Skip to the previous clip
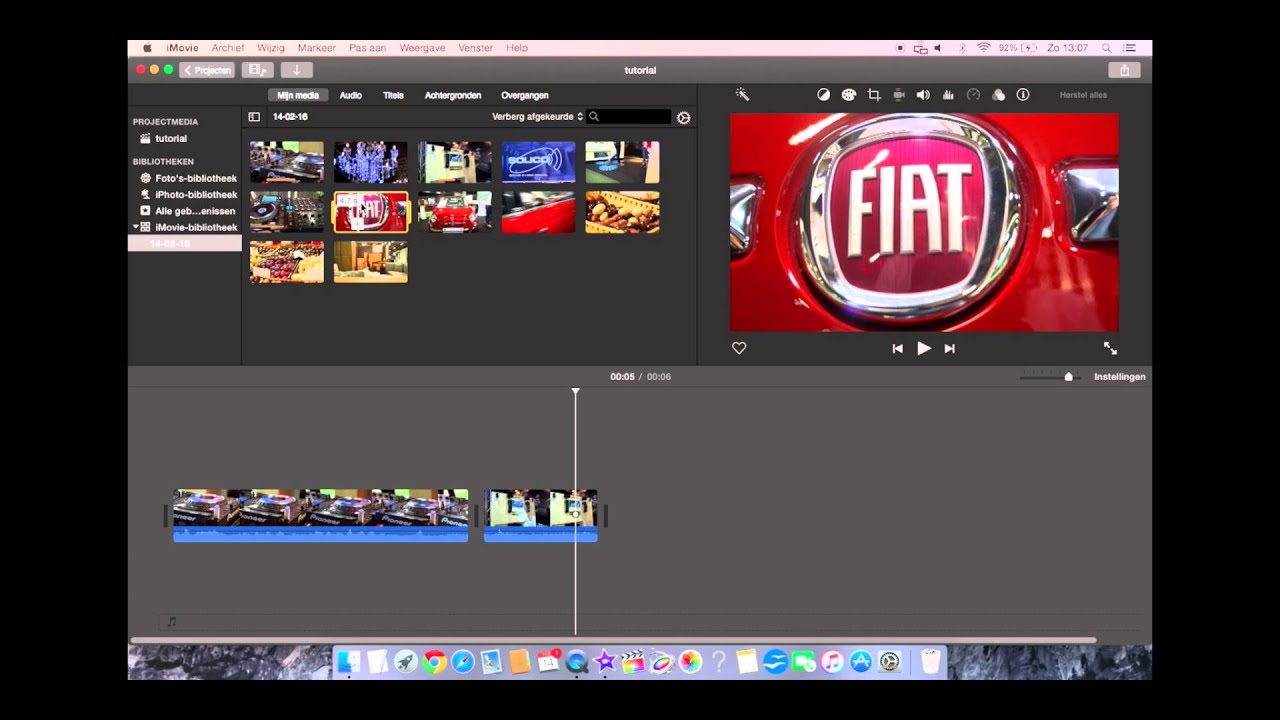The width and height of the screenshot is (1280, 720). pyautogui.click(x=897, y=349)
